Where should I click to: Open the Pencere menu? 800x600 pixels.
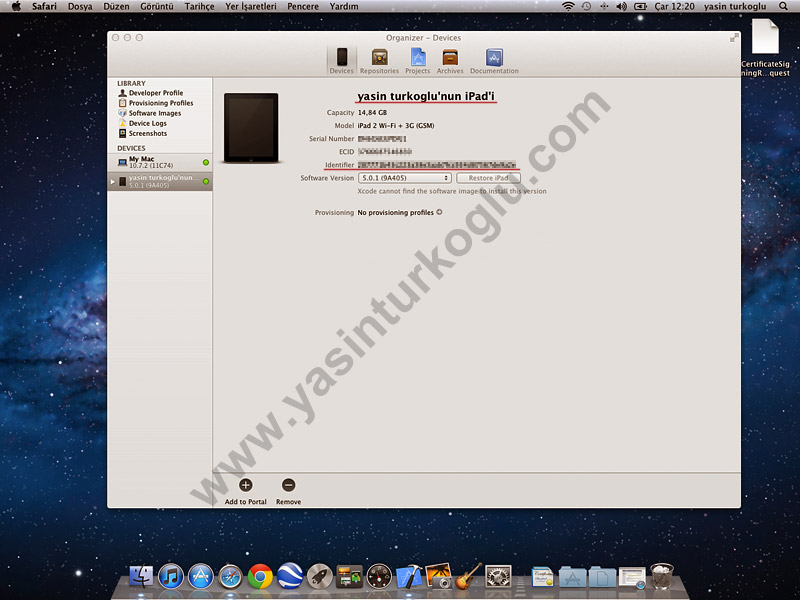(303, 6)
